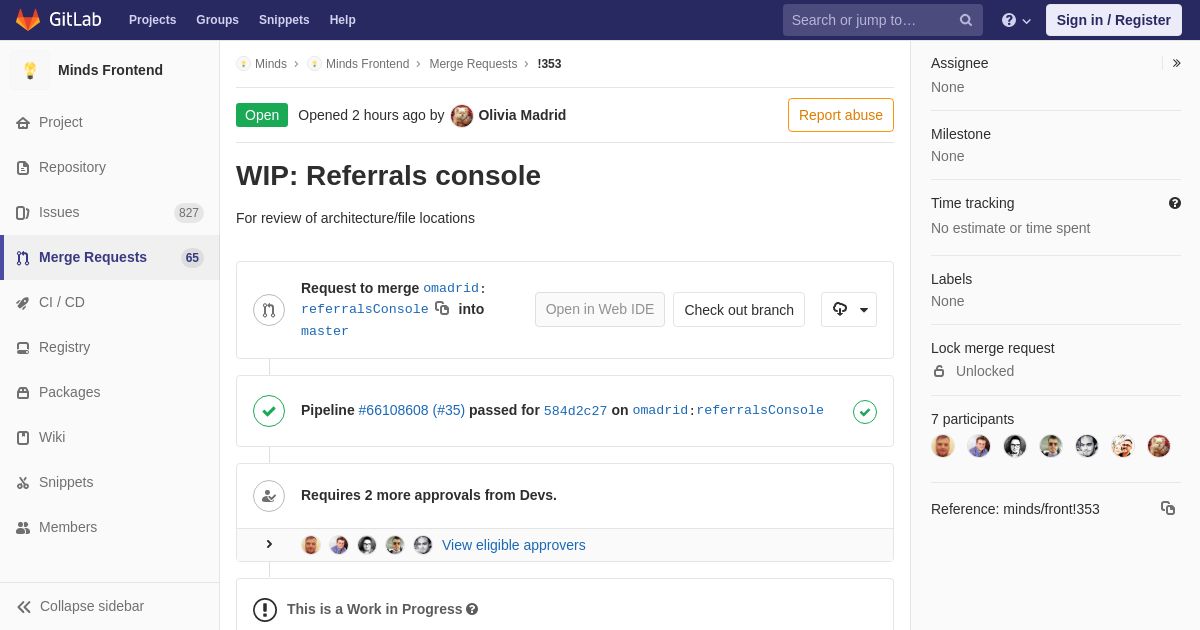
Task: Open the Wiki section in sidebar
Action: [110, 438]
